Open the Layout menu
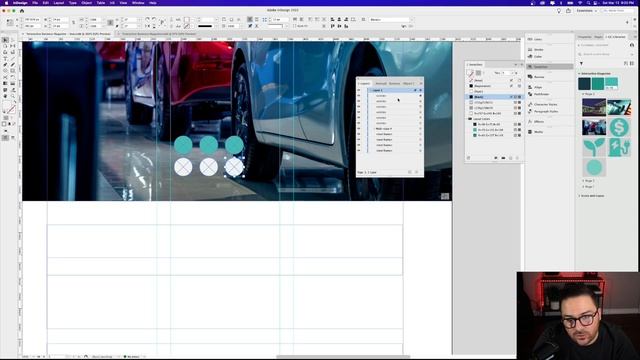This screenshot has height=360, width=640. pos(59,2)
